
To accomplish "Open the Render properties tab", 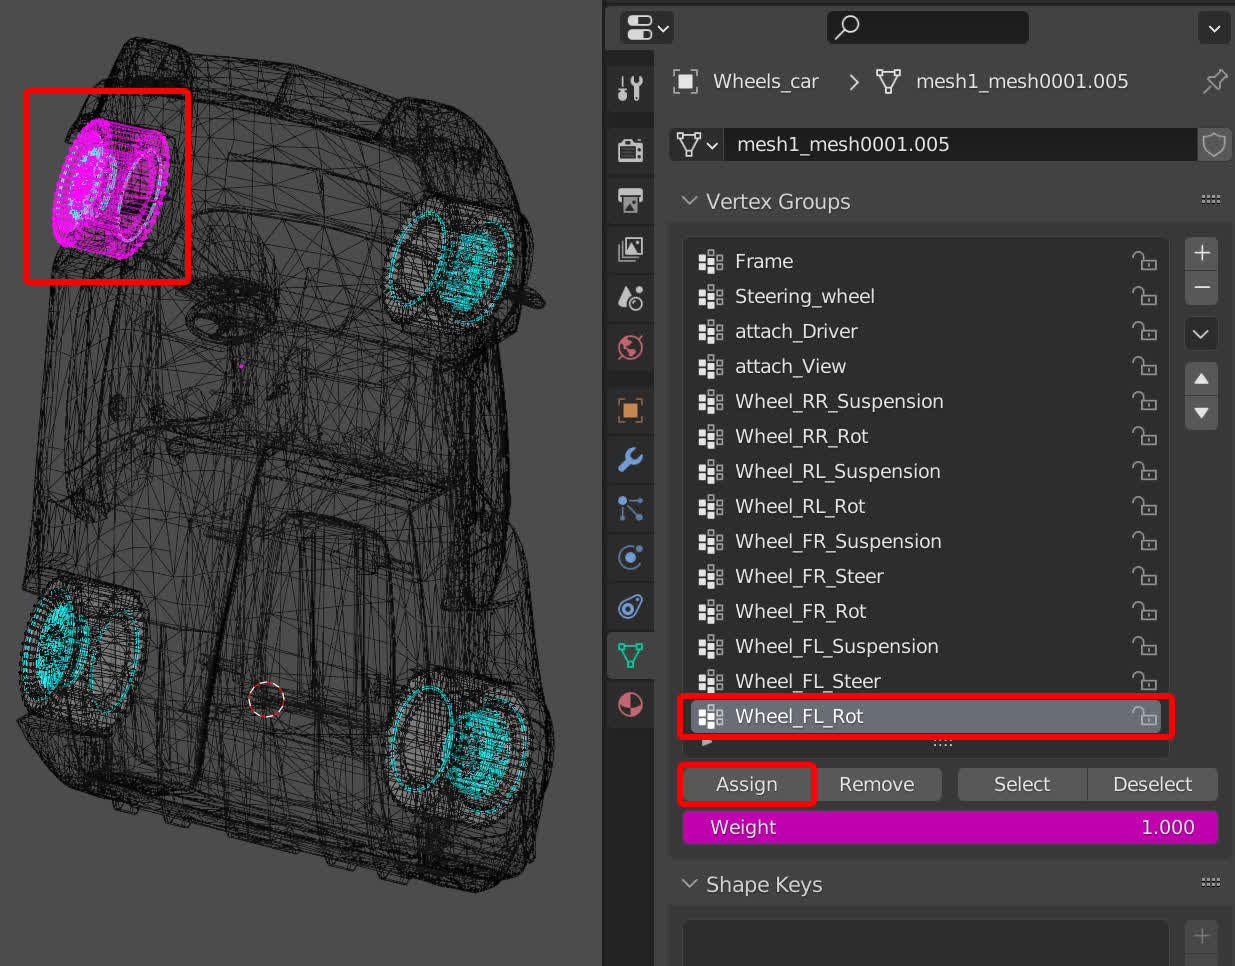I will pos(630,150).
